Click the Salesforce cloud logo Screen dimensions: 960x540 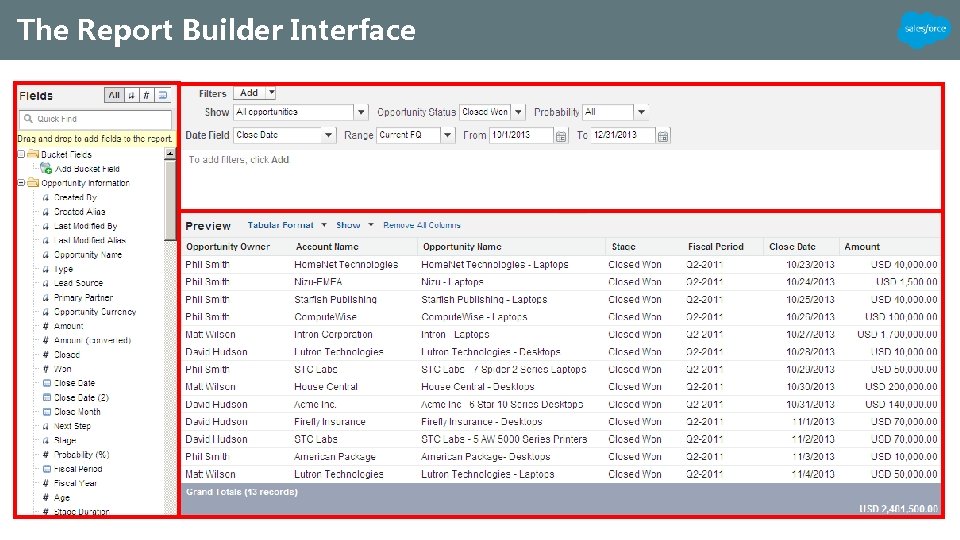pos(924,29)
